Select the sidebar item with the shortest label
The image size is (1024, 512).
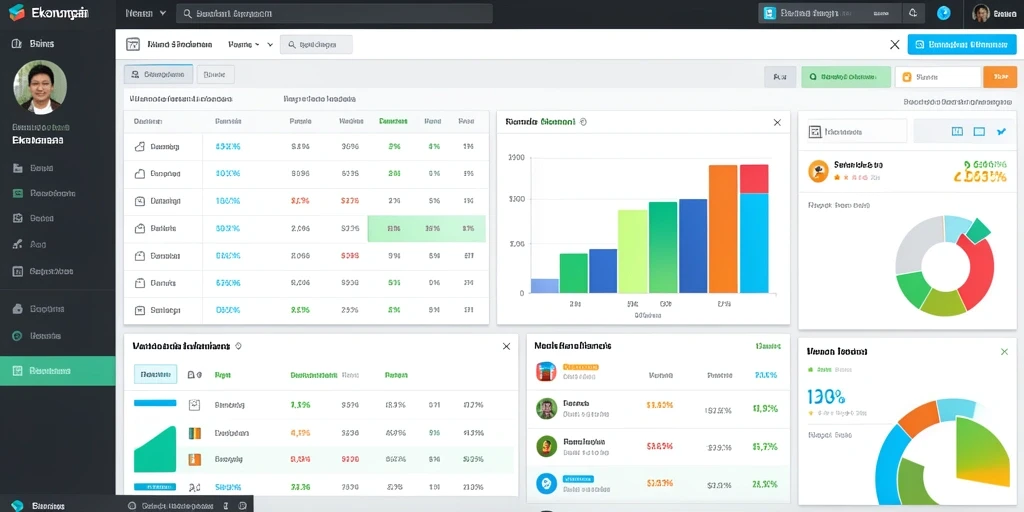(x=30, y=245)
